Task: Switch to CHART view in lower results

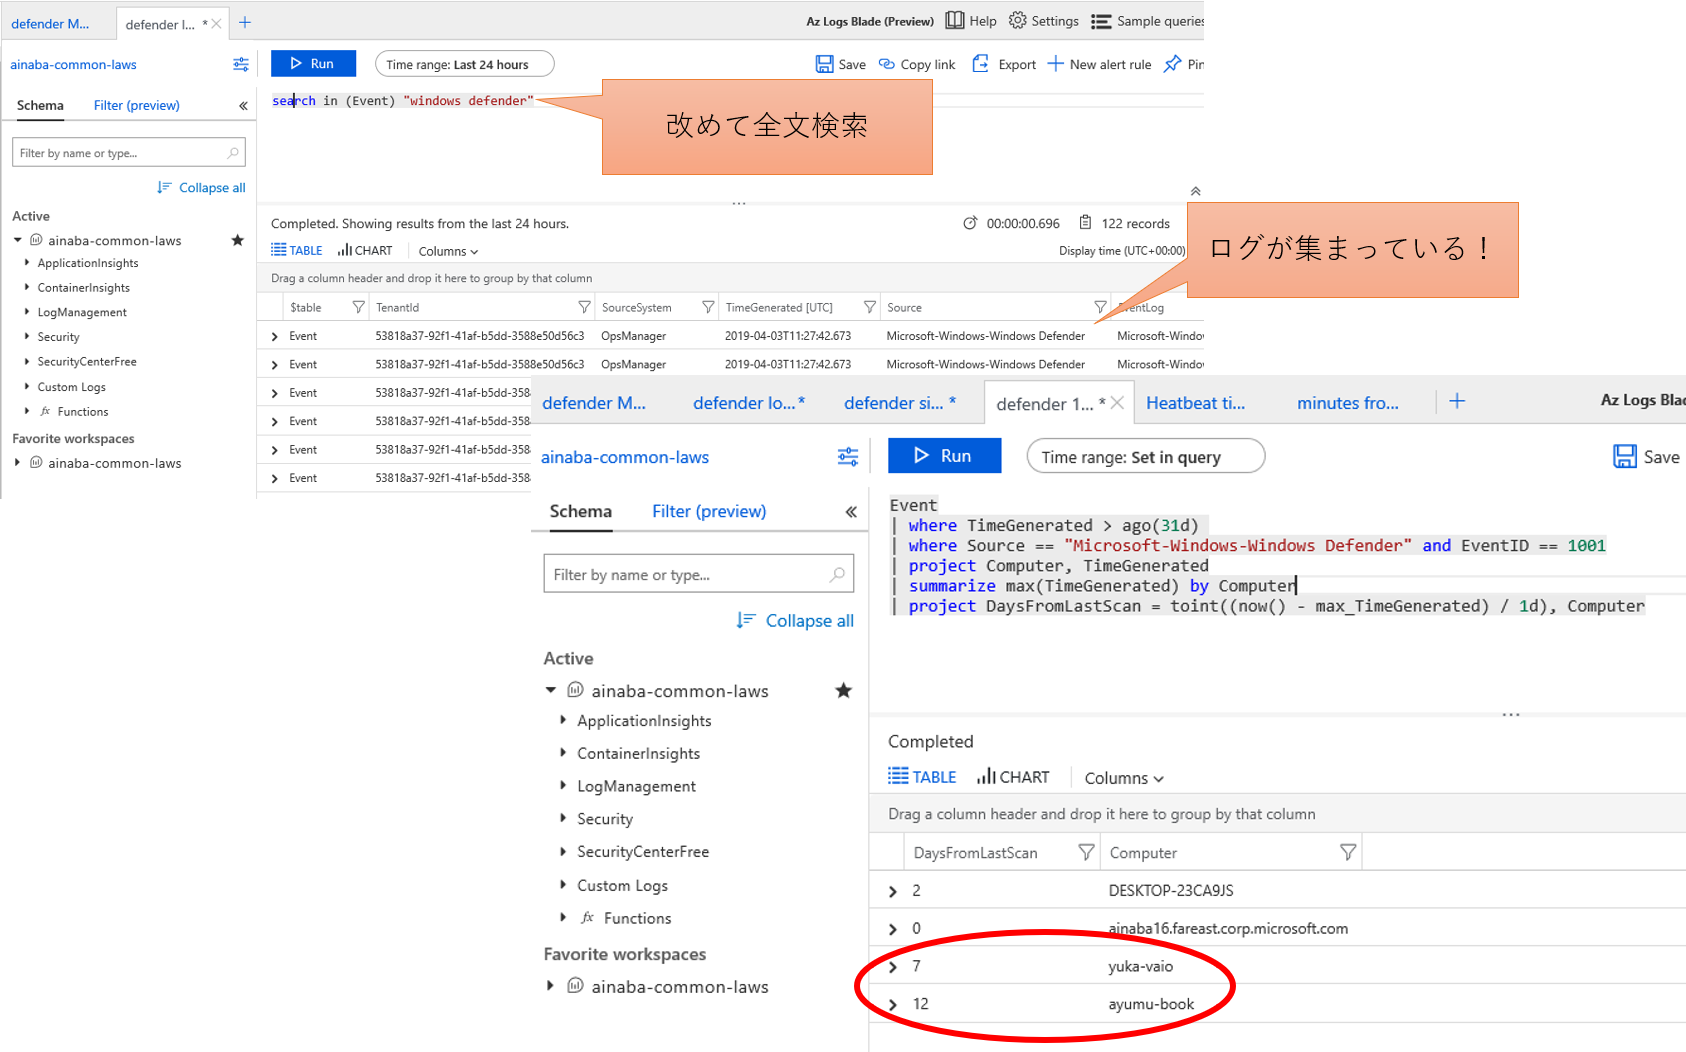Action: pyautogui.click(x=1013, y=777)
